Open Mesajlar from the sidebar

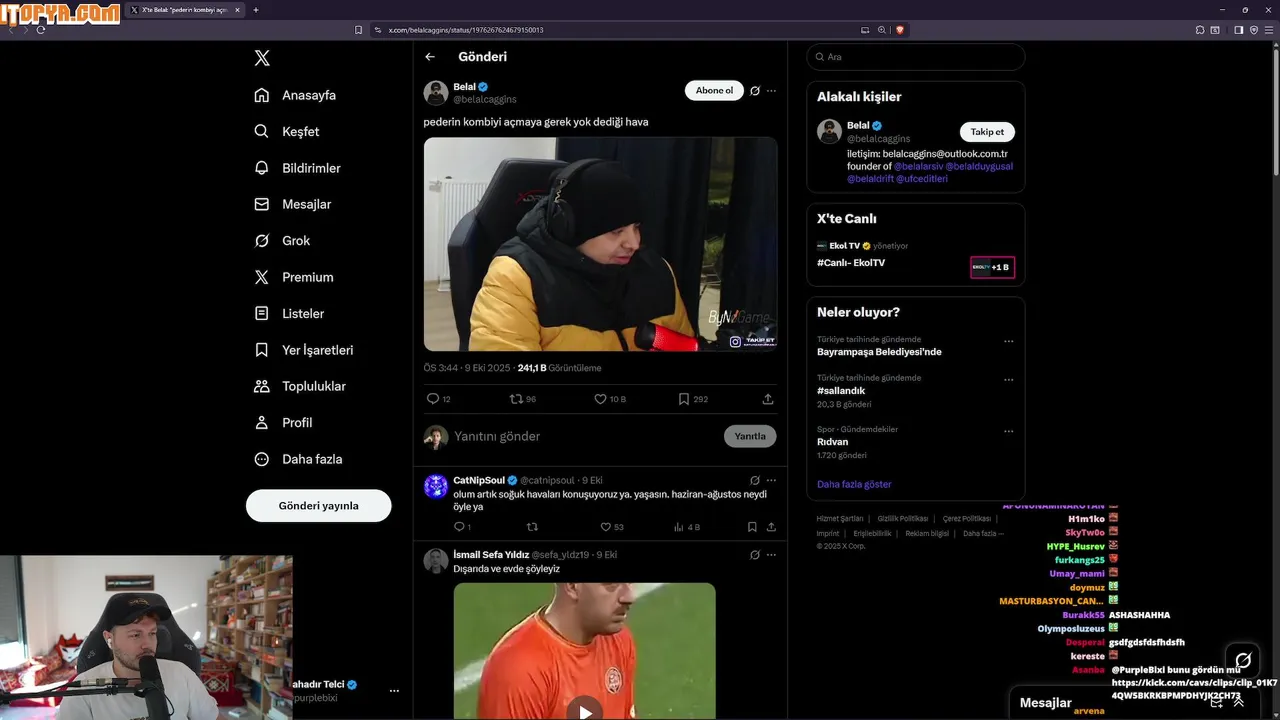click(292, 204)
